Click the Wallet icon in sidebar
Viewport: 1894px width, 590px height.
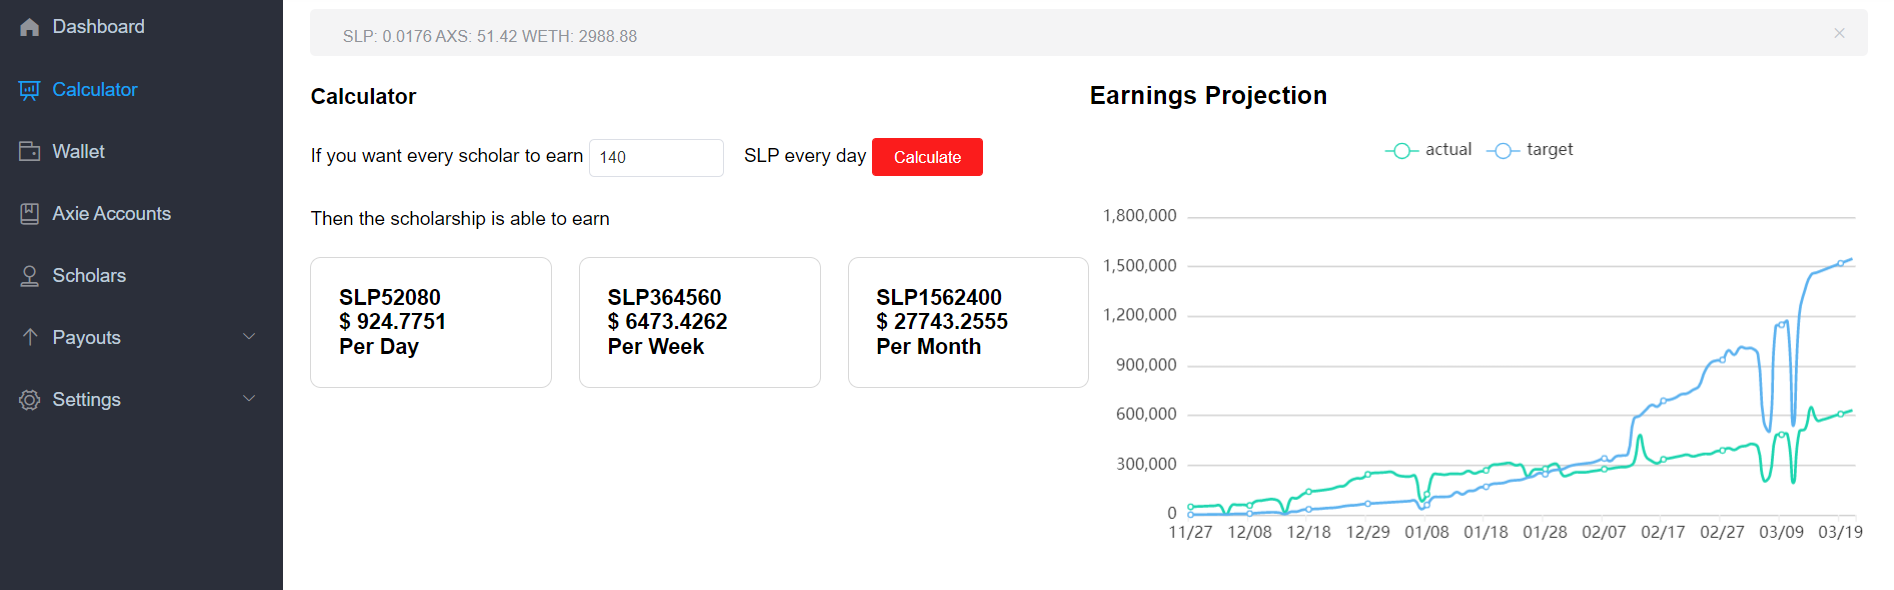pos(30,152)
